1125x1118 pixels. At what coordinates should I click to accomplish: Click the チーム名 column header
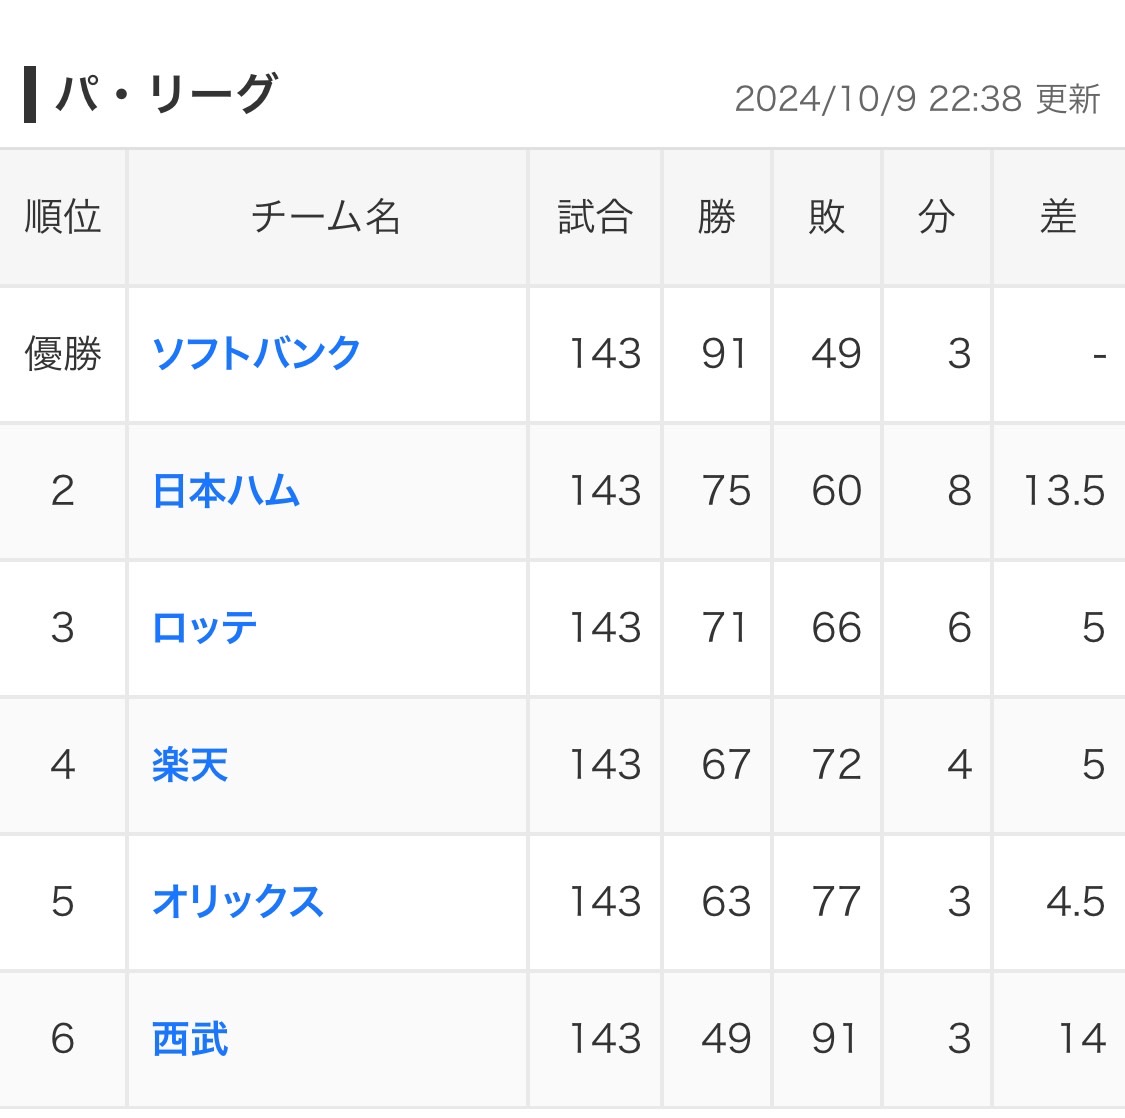click(x=326, y=217)
